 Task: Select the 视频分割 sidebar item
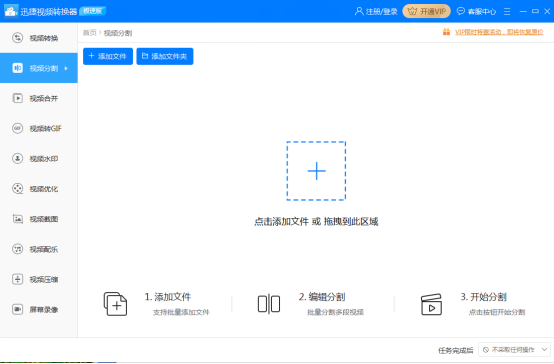[x=39, y=68]
